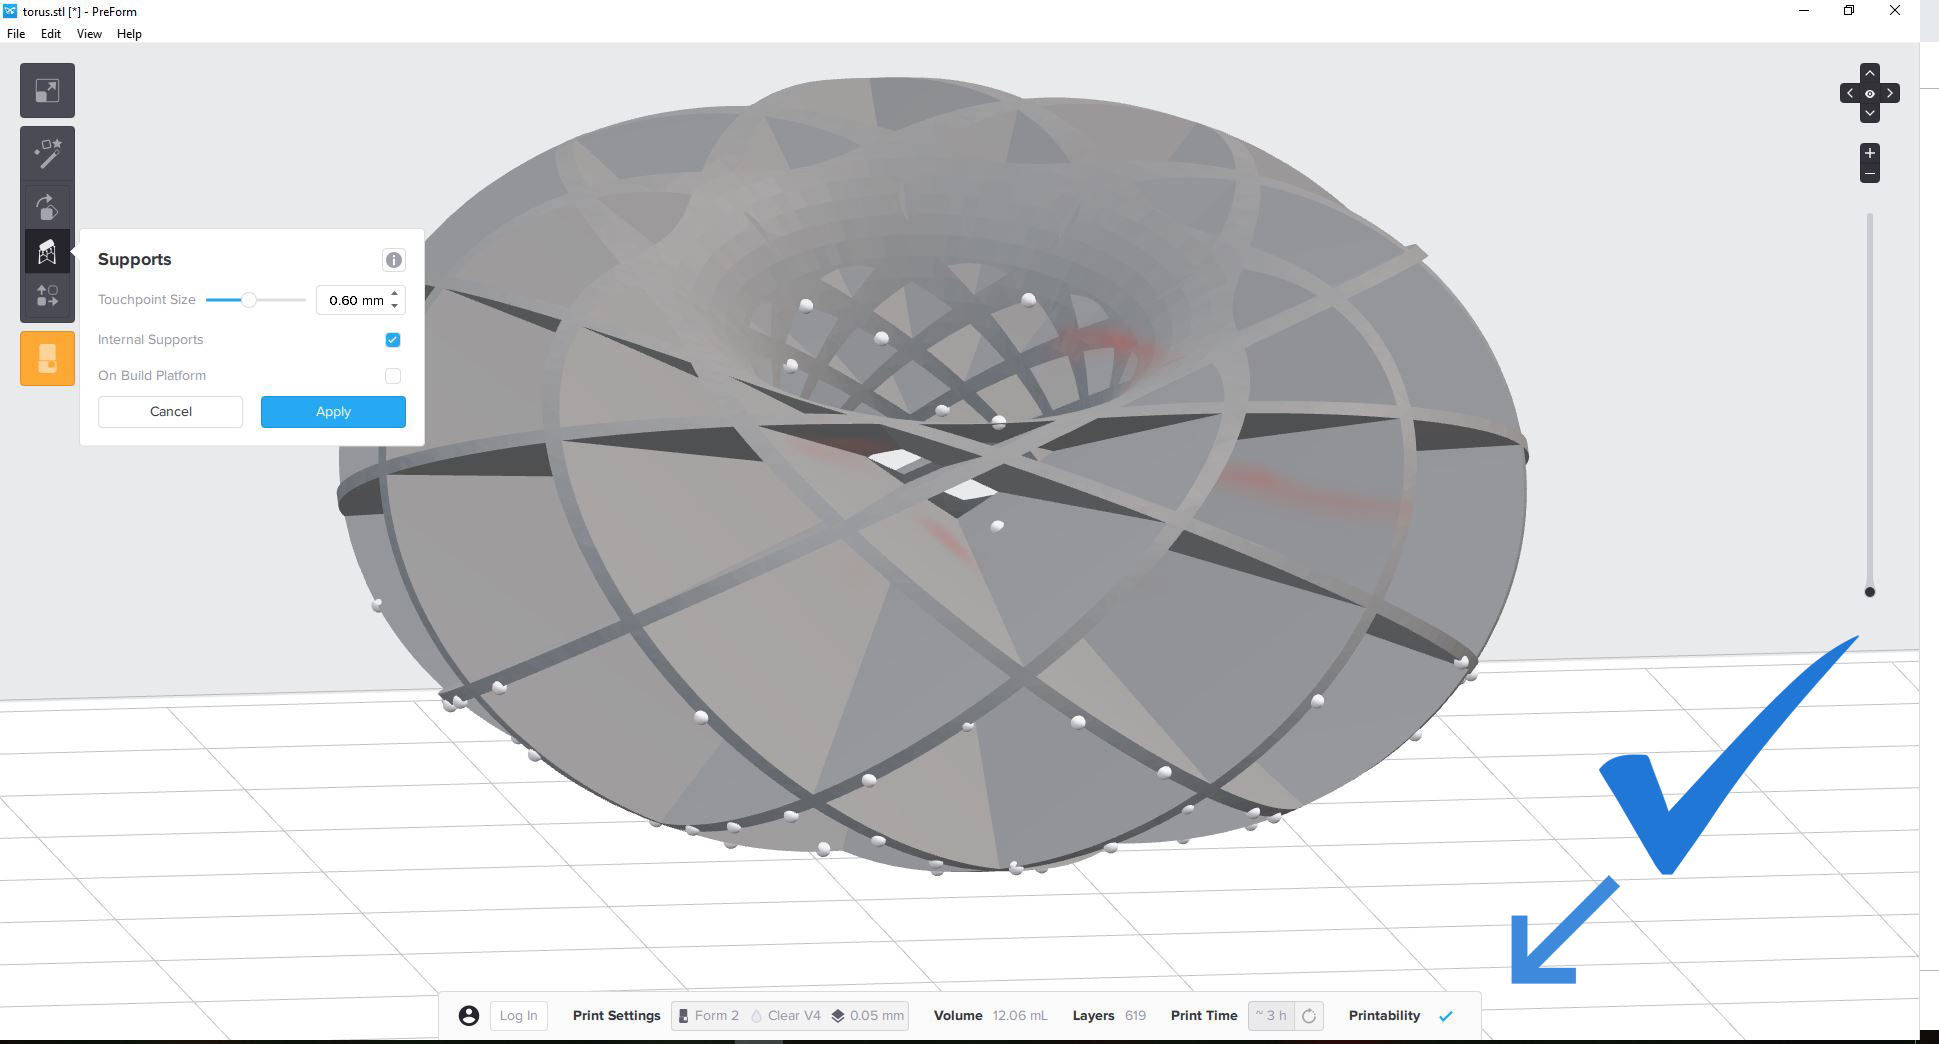Click the Clear V4 resin setting
The width and height of the screenshot is (1939, 1044).
[786, 1016]
